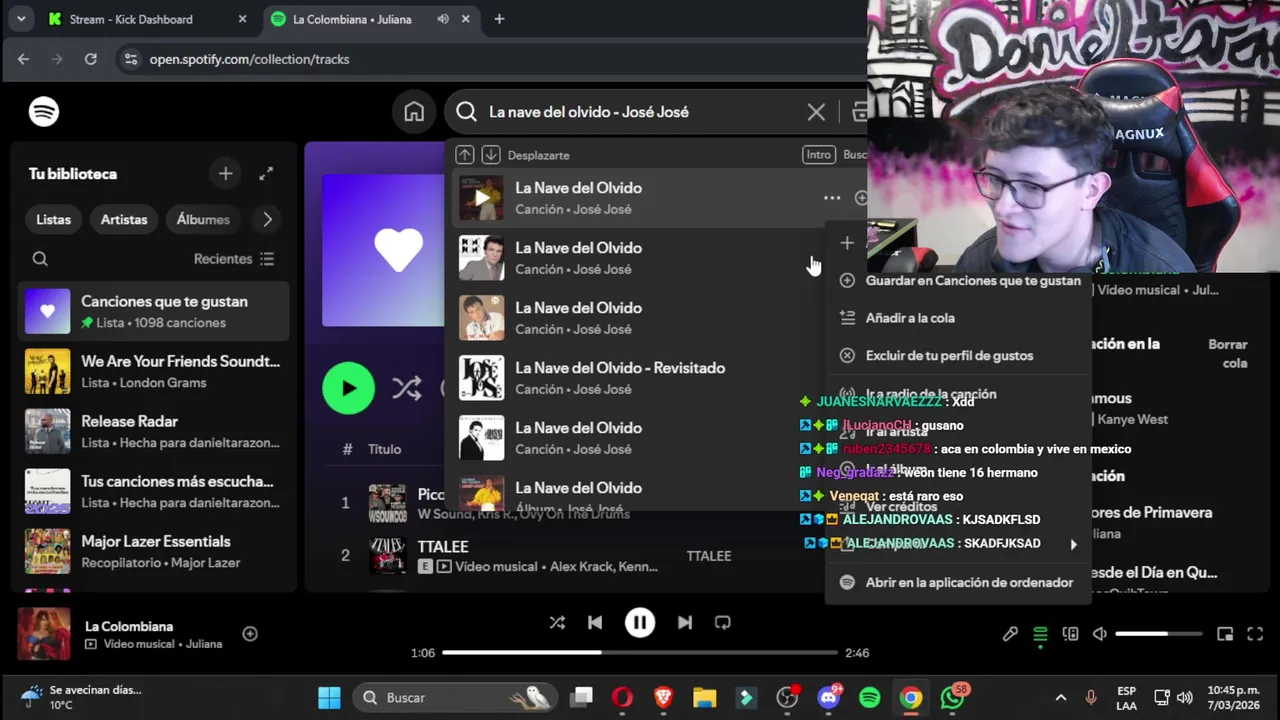Open the three-dots menu on the first search result
Screen dimensions: 1280x720
[832, 198]
